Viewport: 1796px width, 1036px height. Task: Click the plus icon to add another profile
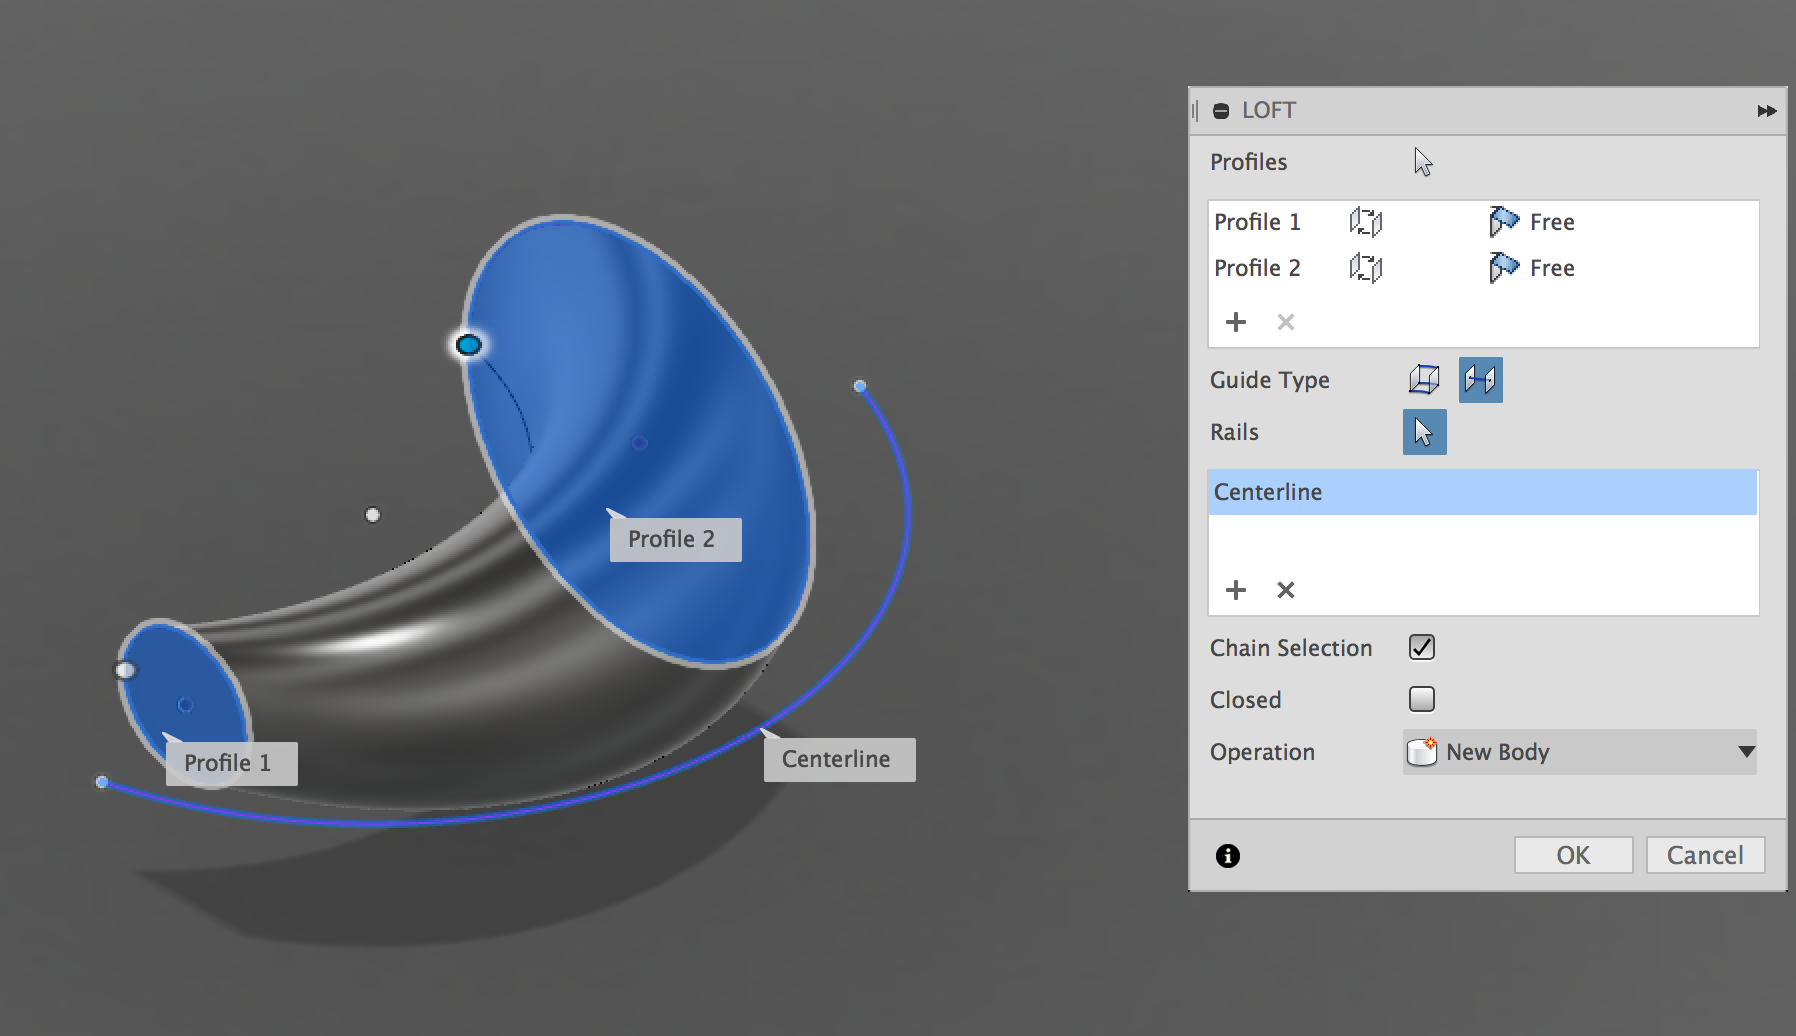tap(1236, 322)
